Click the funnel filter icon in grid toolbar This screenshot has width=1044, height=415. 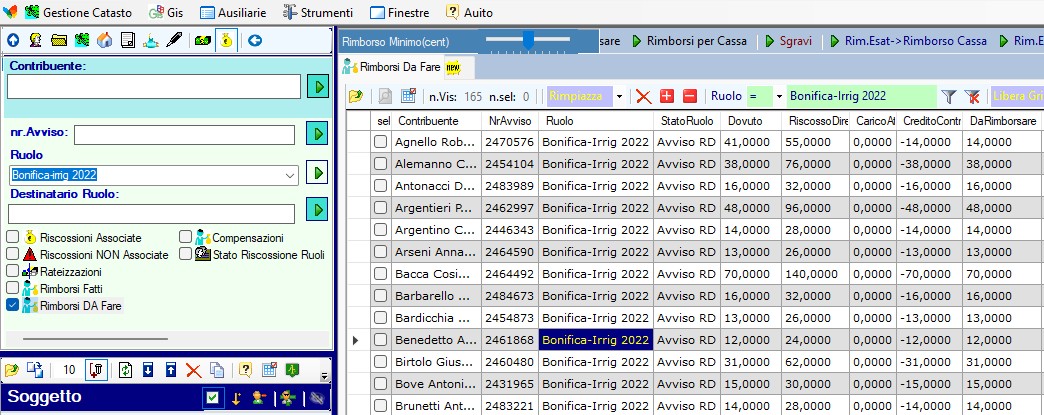tap(948, 96)
